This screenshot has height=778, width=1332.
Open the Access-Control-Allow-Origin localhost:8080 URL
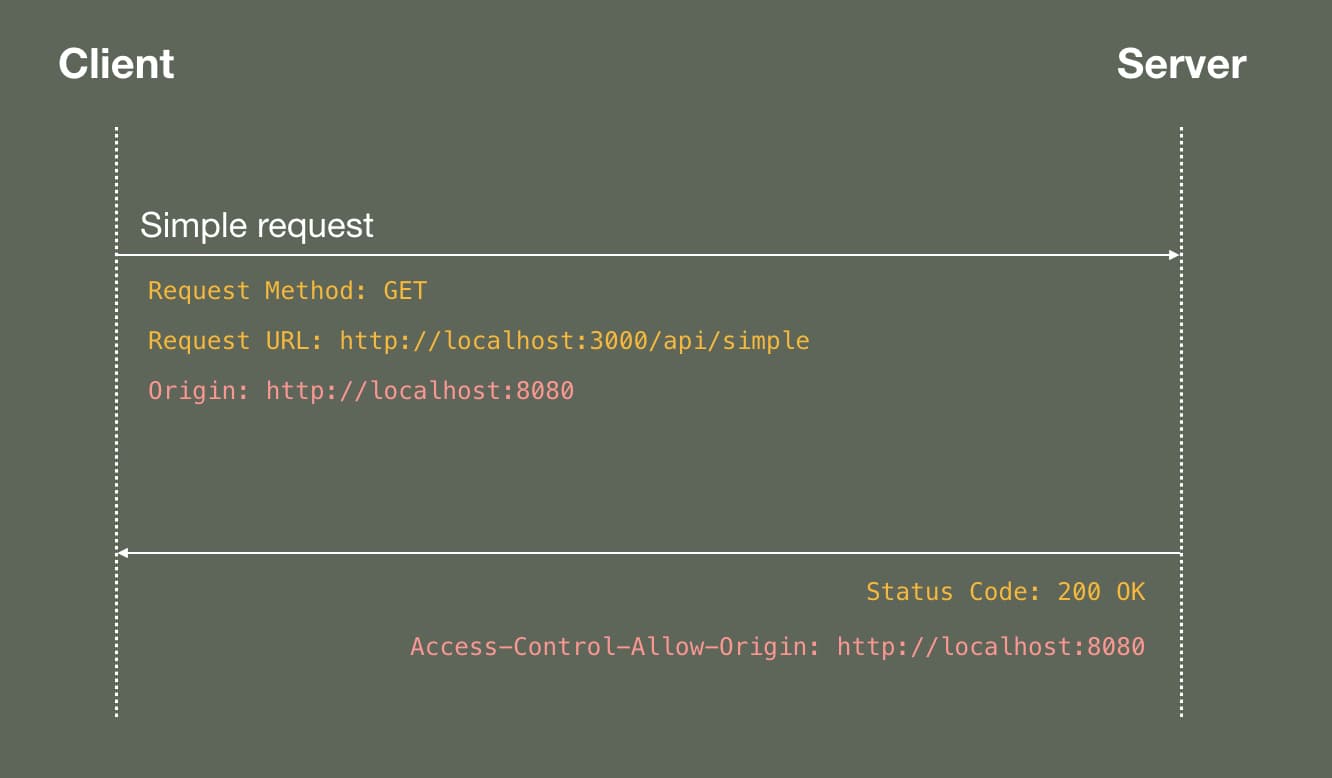pos(990,646)
